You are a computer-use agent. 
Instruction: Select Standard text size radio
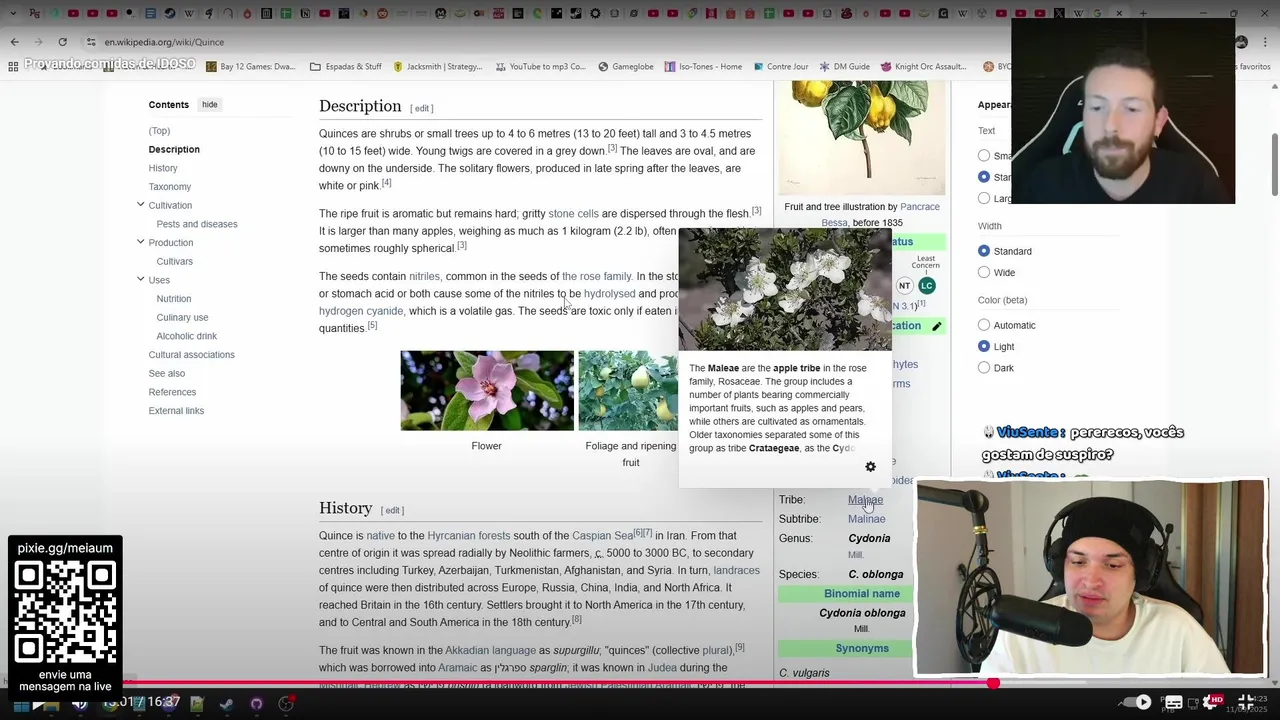984,177
